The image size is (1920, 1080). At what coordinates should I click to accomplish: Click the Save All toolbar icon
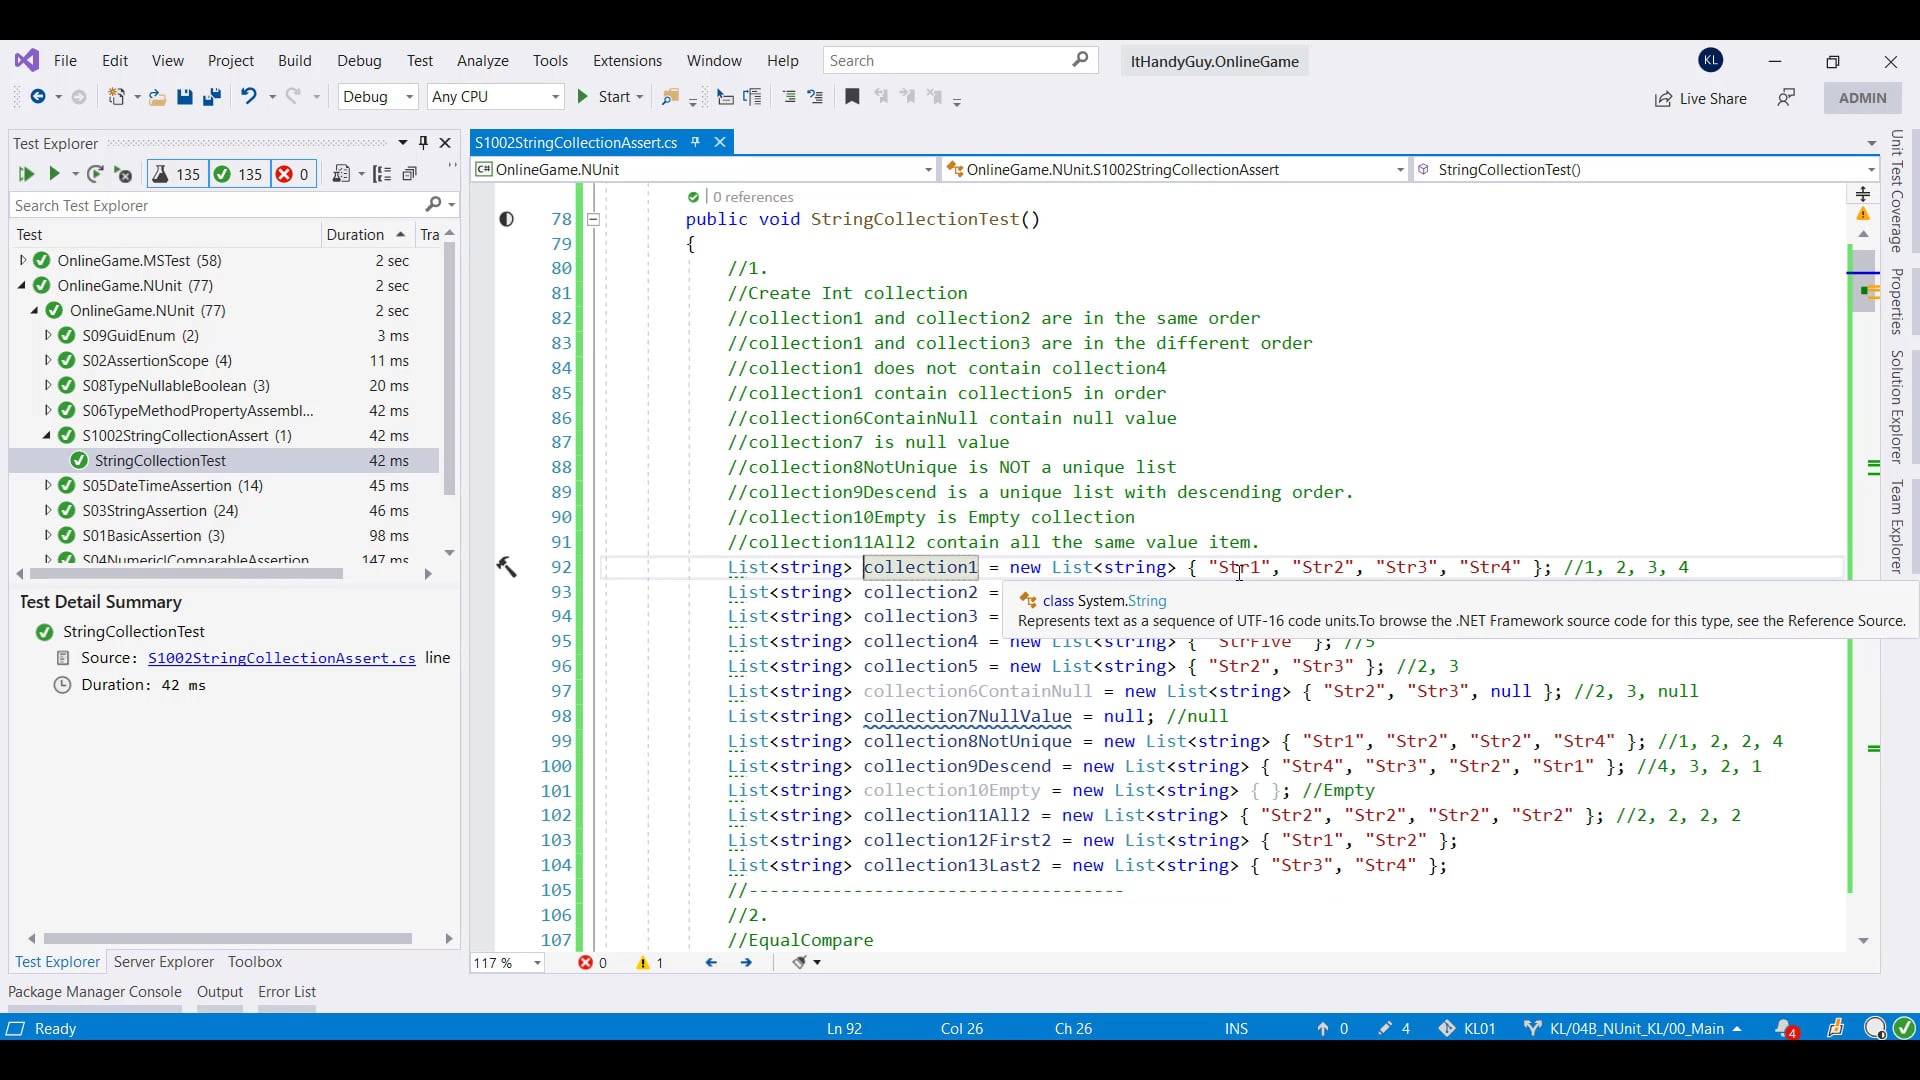[212, 97]
